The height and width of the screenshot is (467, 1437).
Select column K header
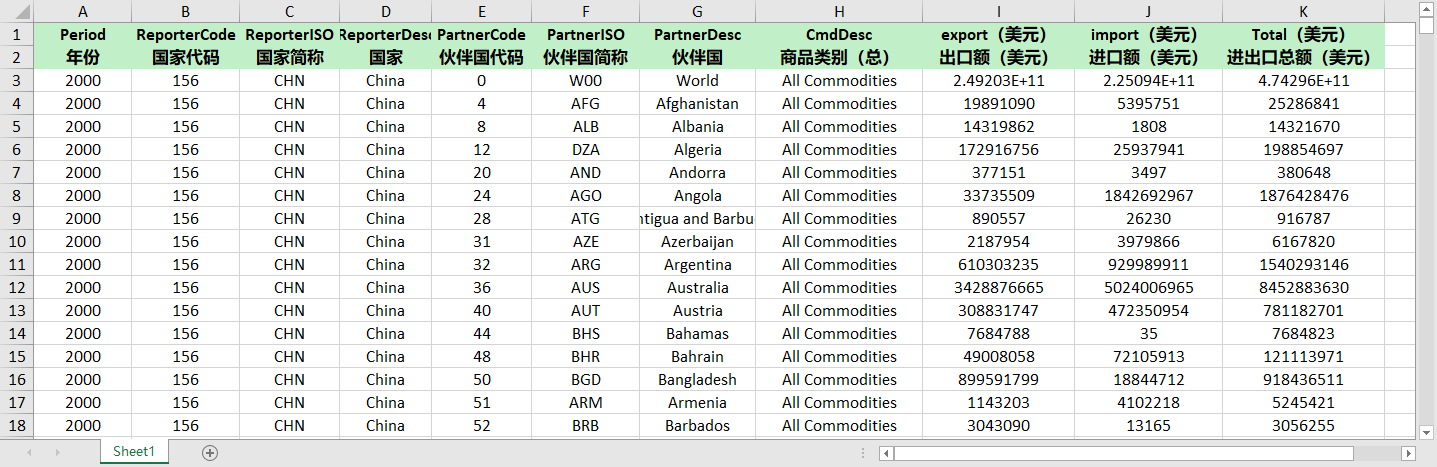[x=1302, y=11]
